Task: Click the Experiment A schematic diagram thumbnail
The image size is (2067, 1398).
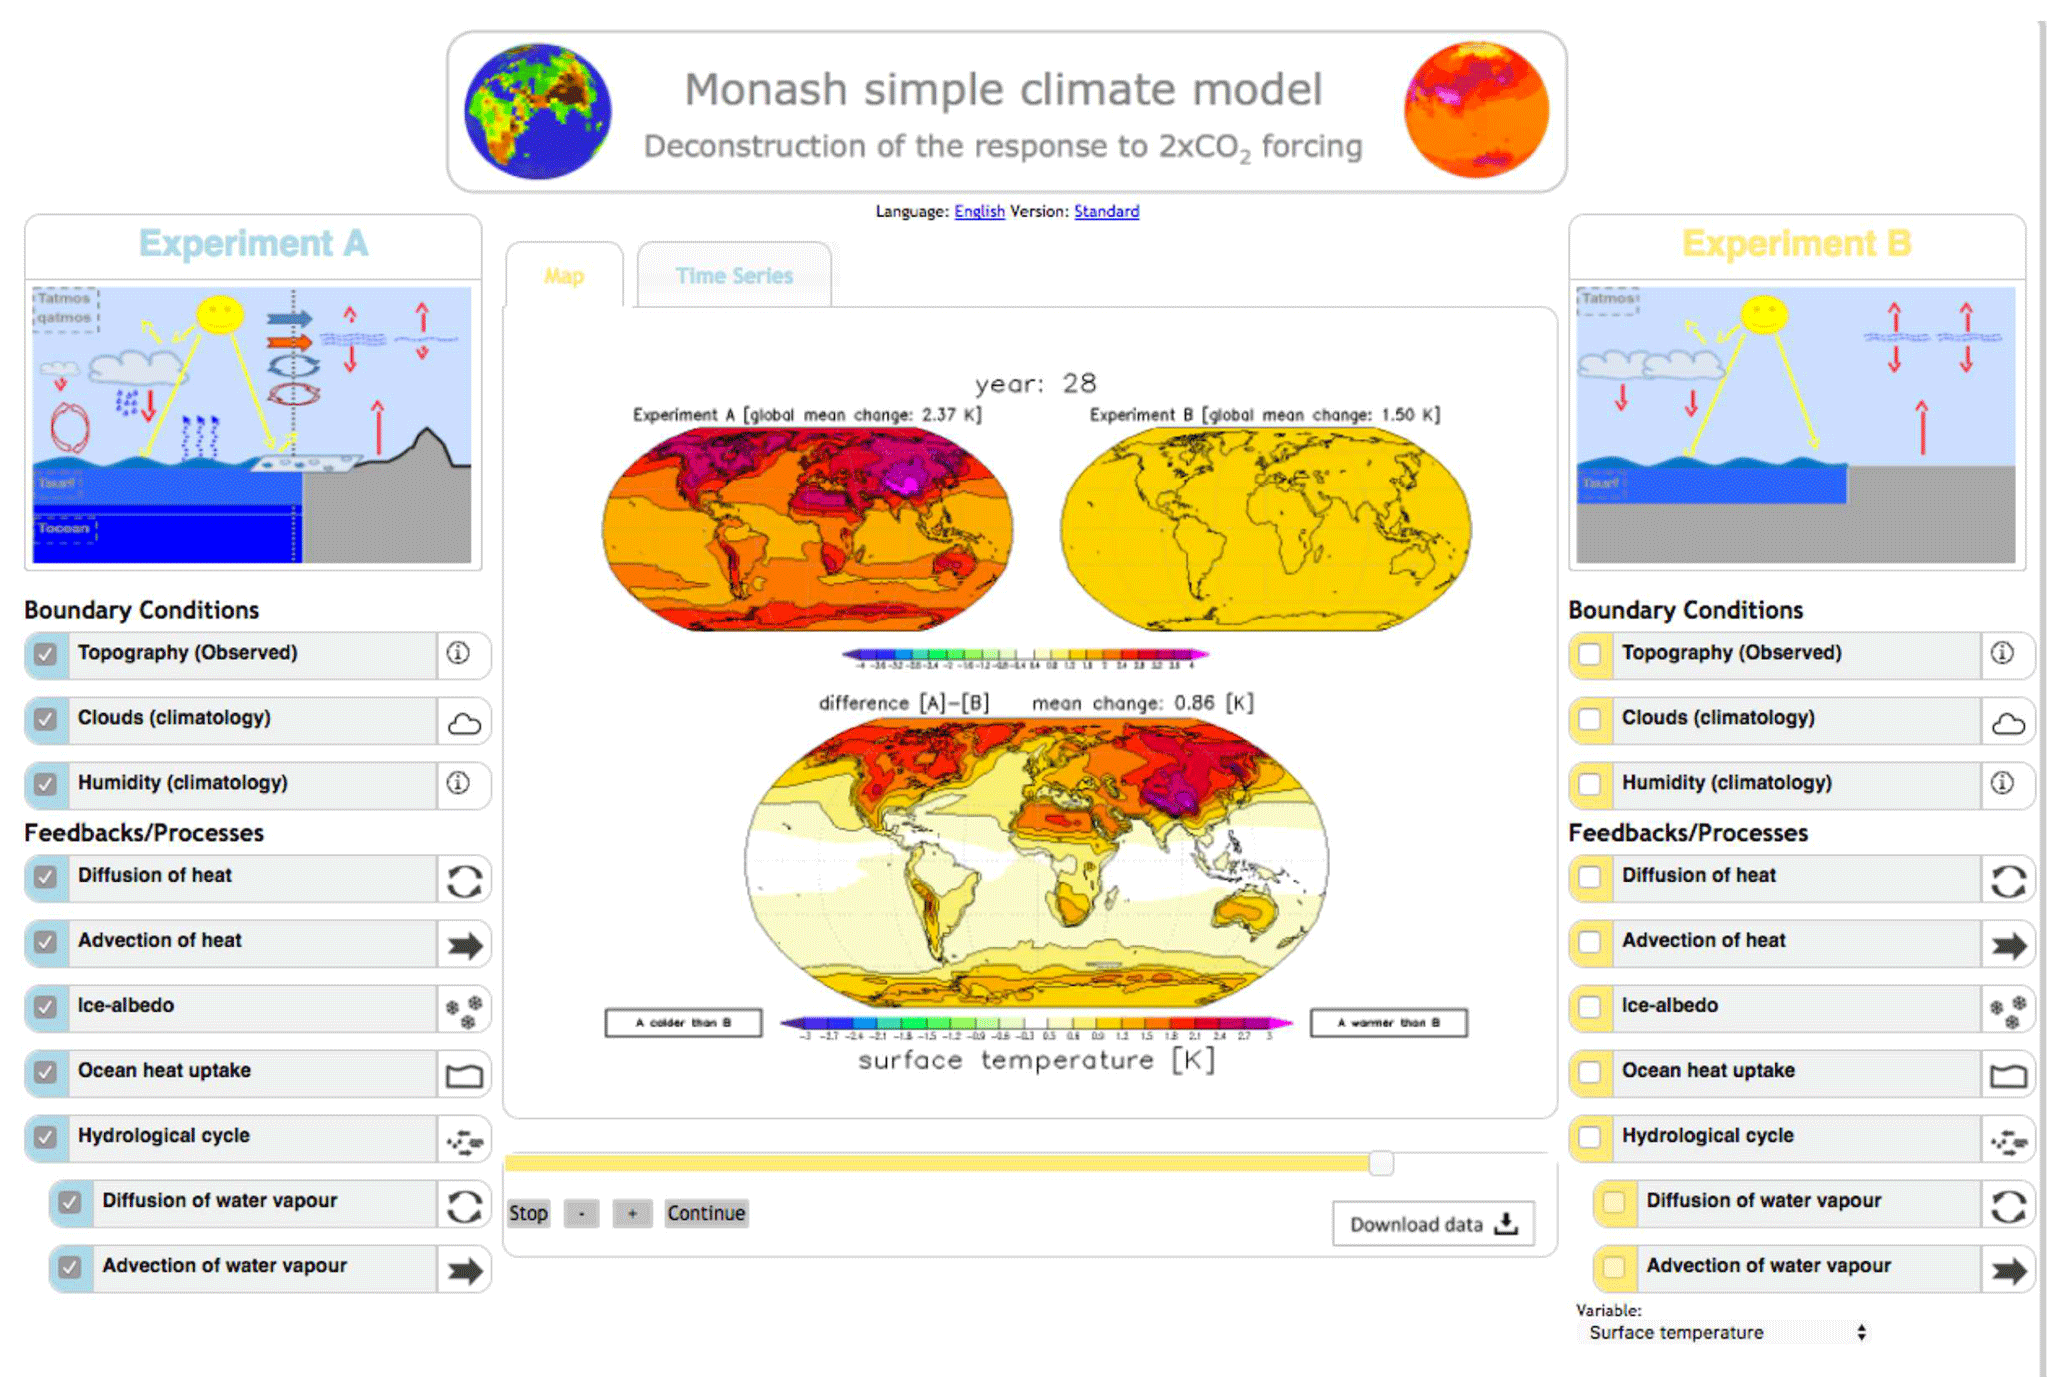Action: pos(252,425)
